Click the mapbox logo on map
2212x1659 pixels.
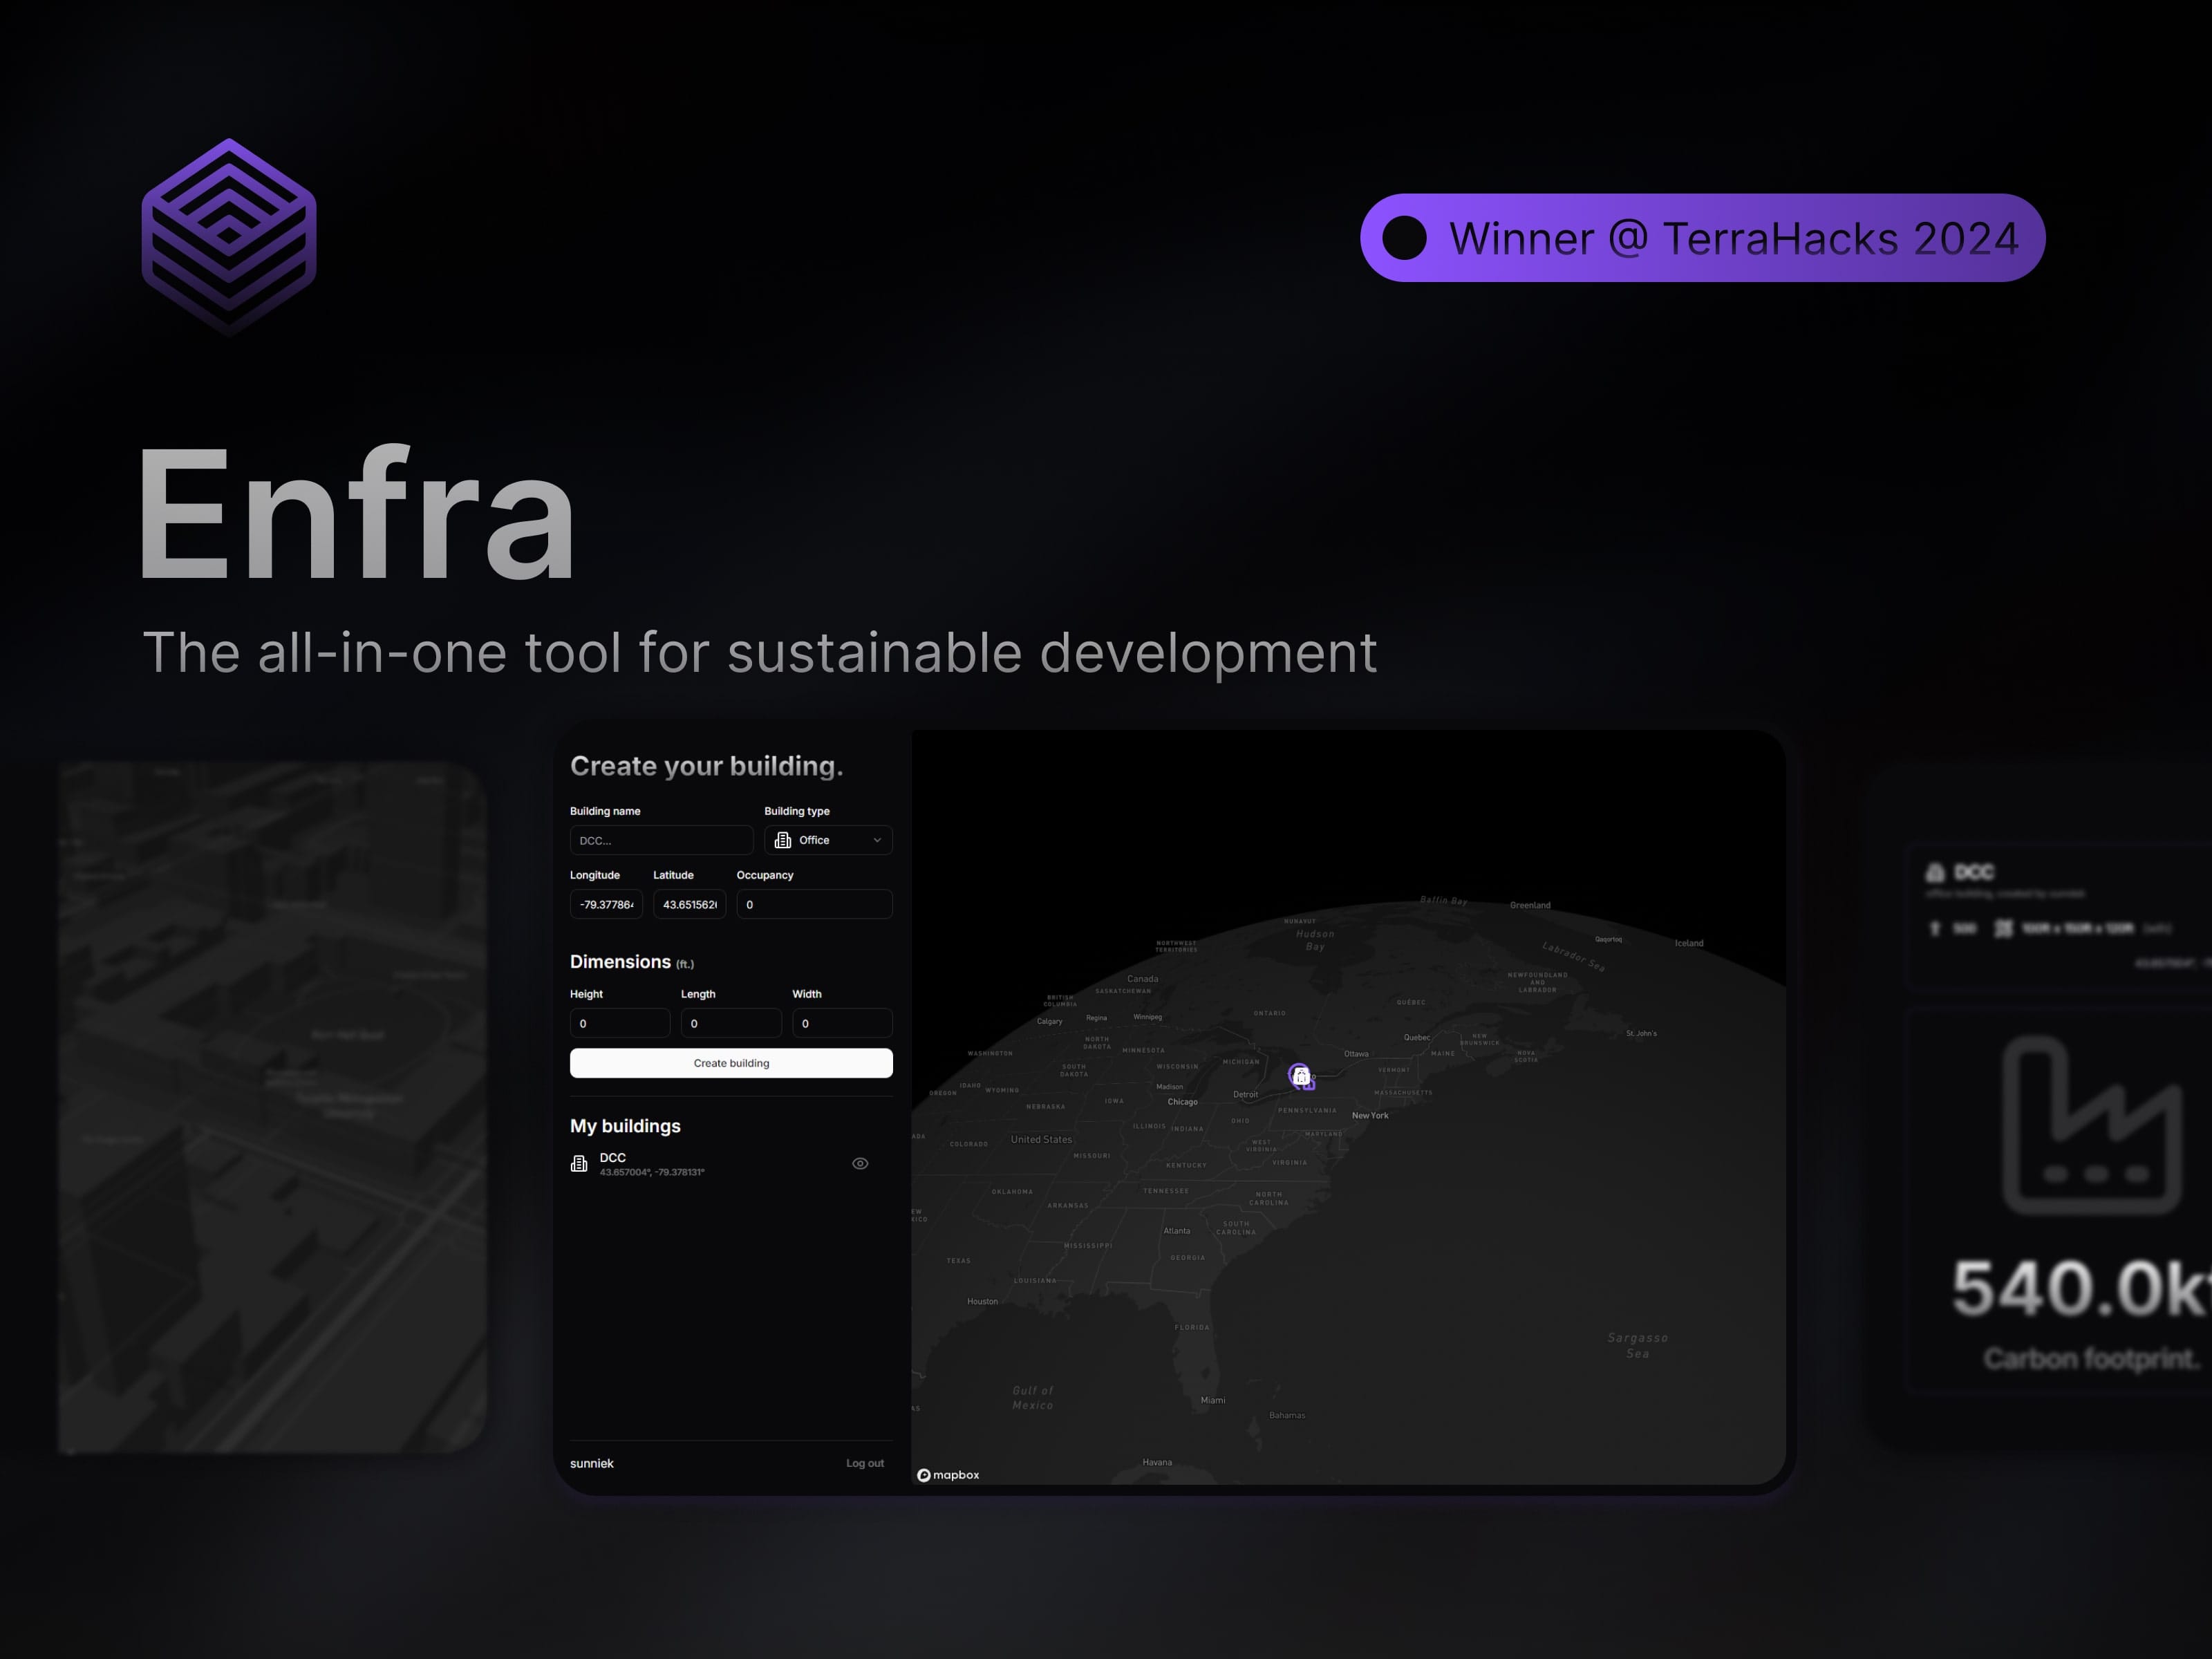tap(948, 1475)
